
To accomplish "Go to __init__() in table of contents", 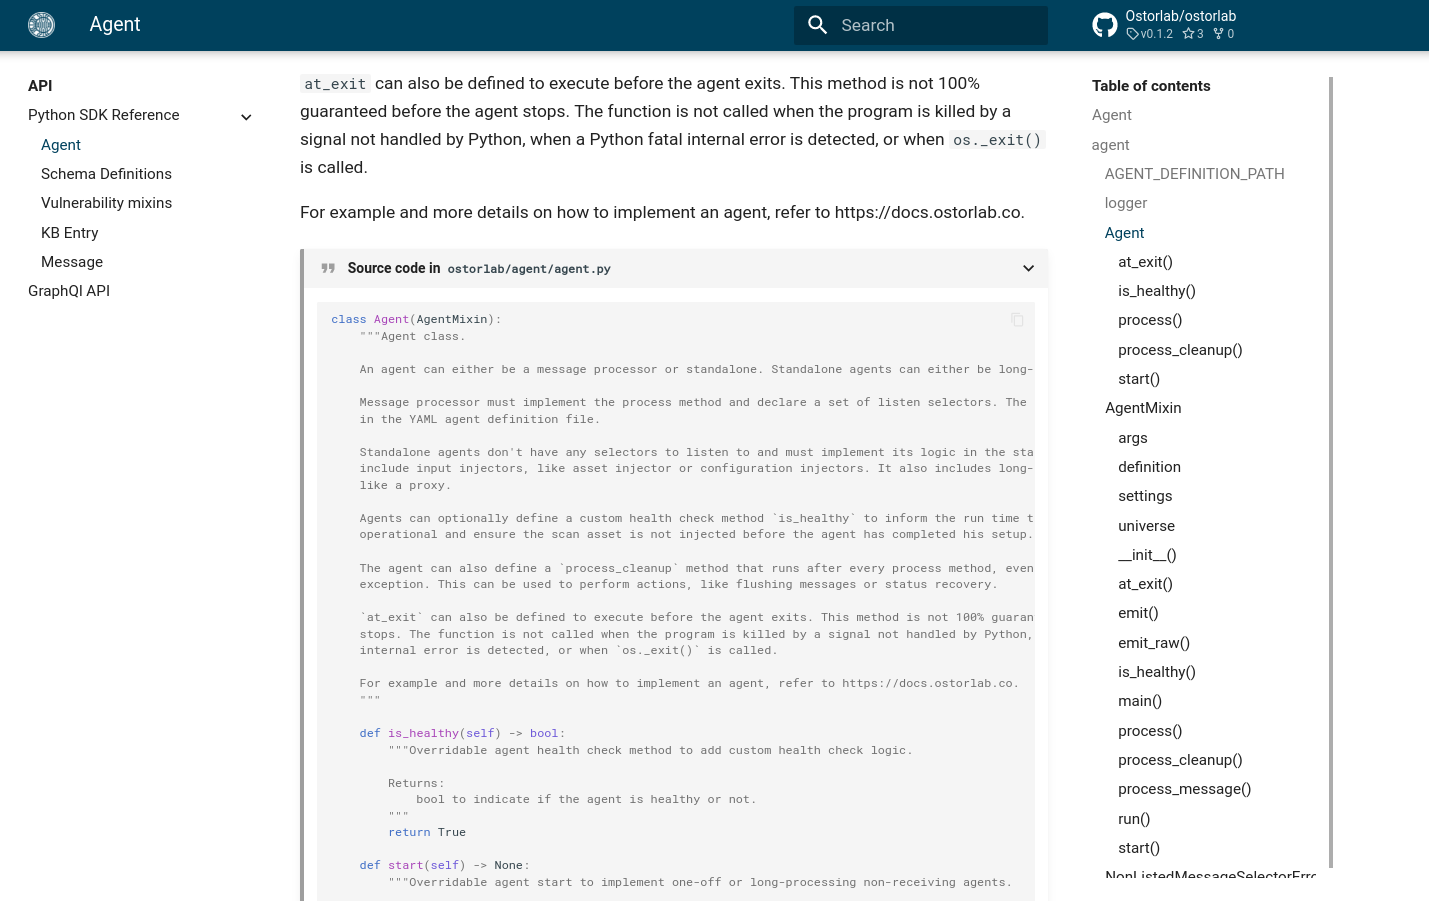I will pos(1147,555).
